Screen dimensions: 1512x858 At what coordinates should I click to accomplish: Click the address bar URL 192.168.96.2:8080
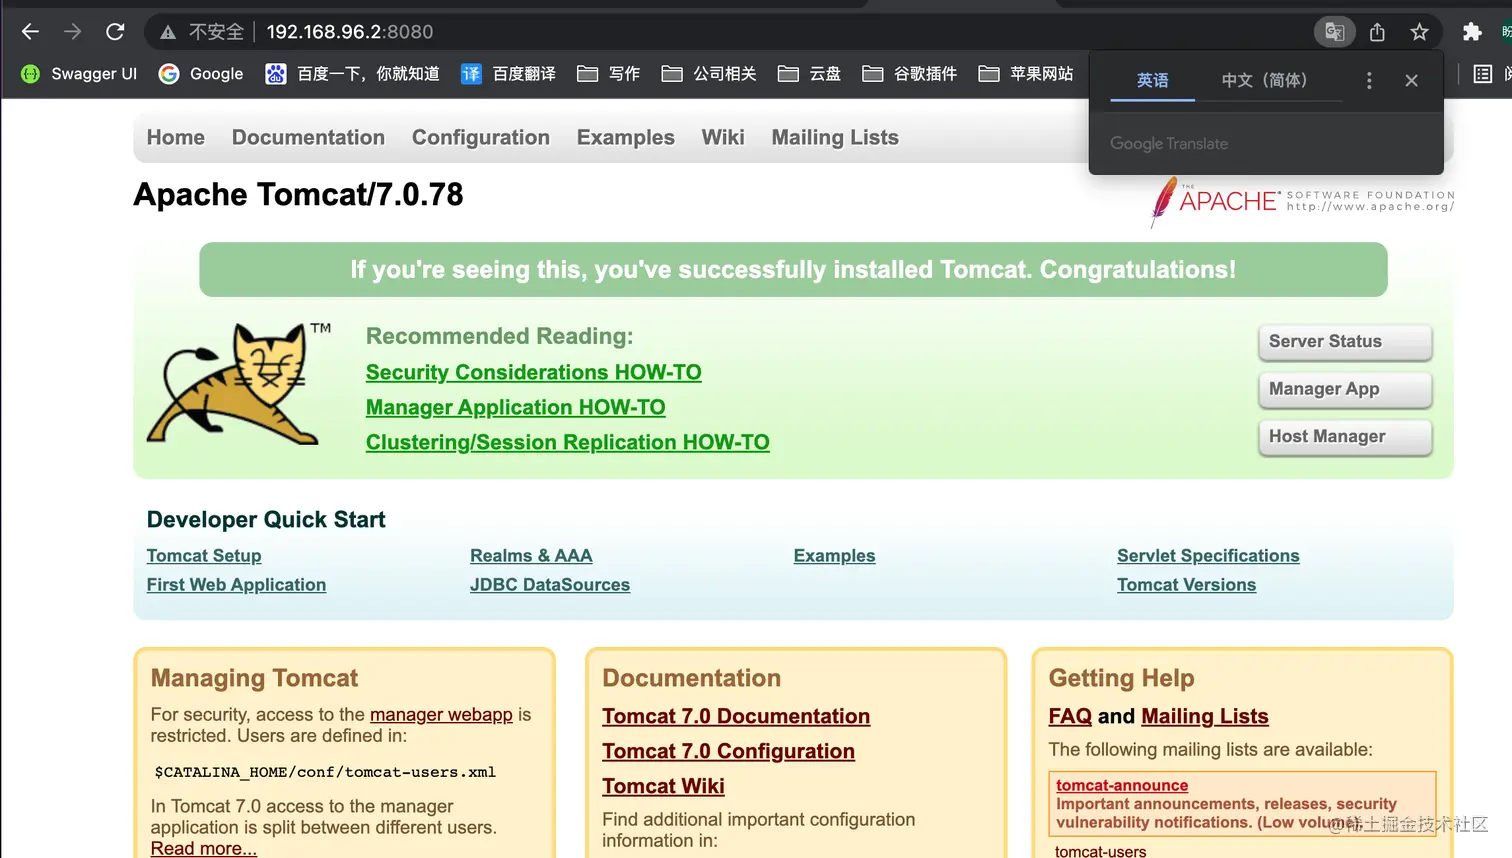(x=350, y=32)
